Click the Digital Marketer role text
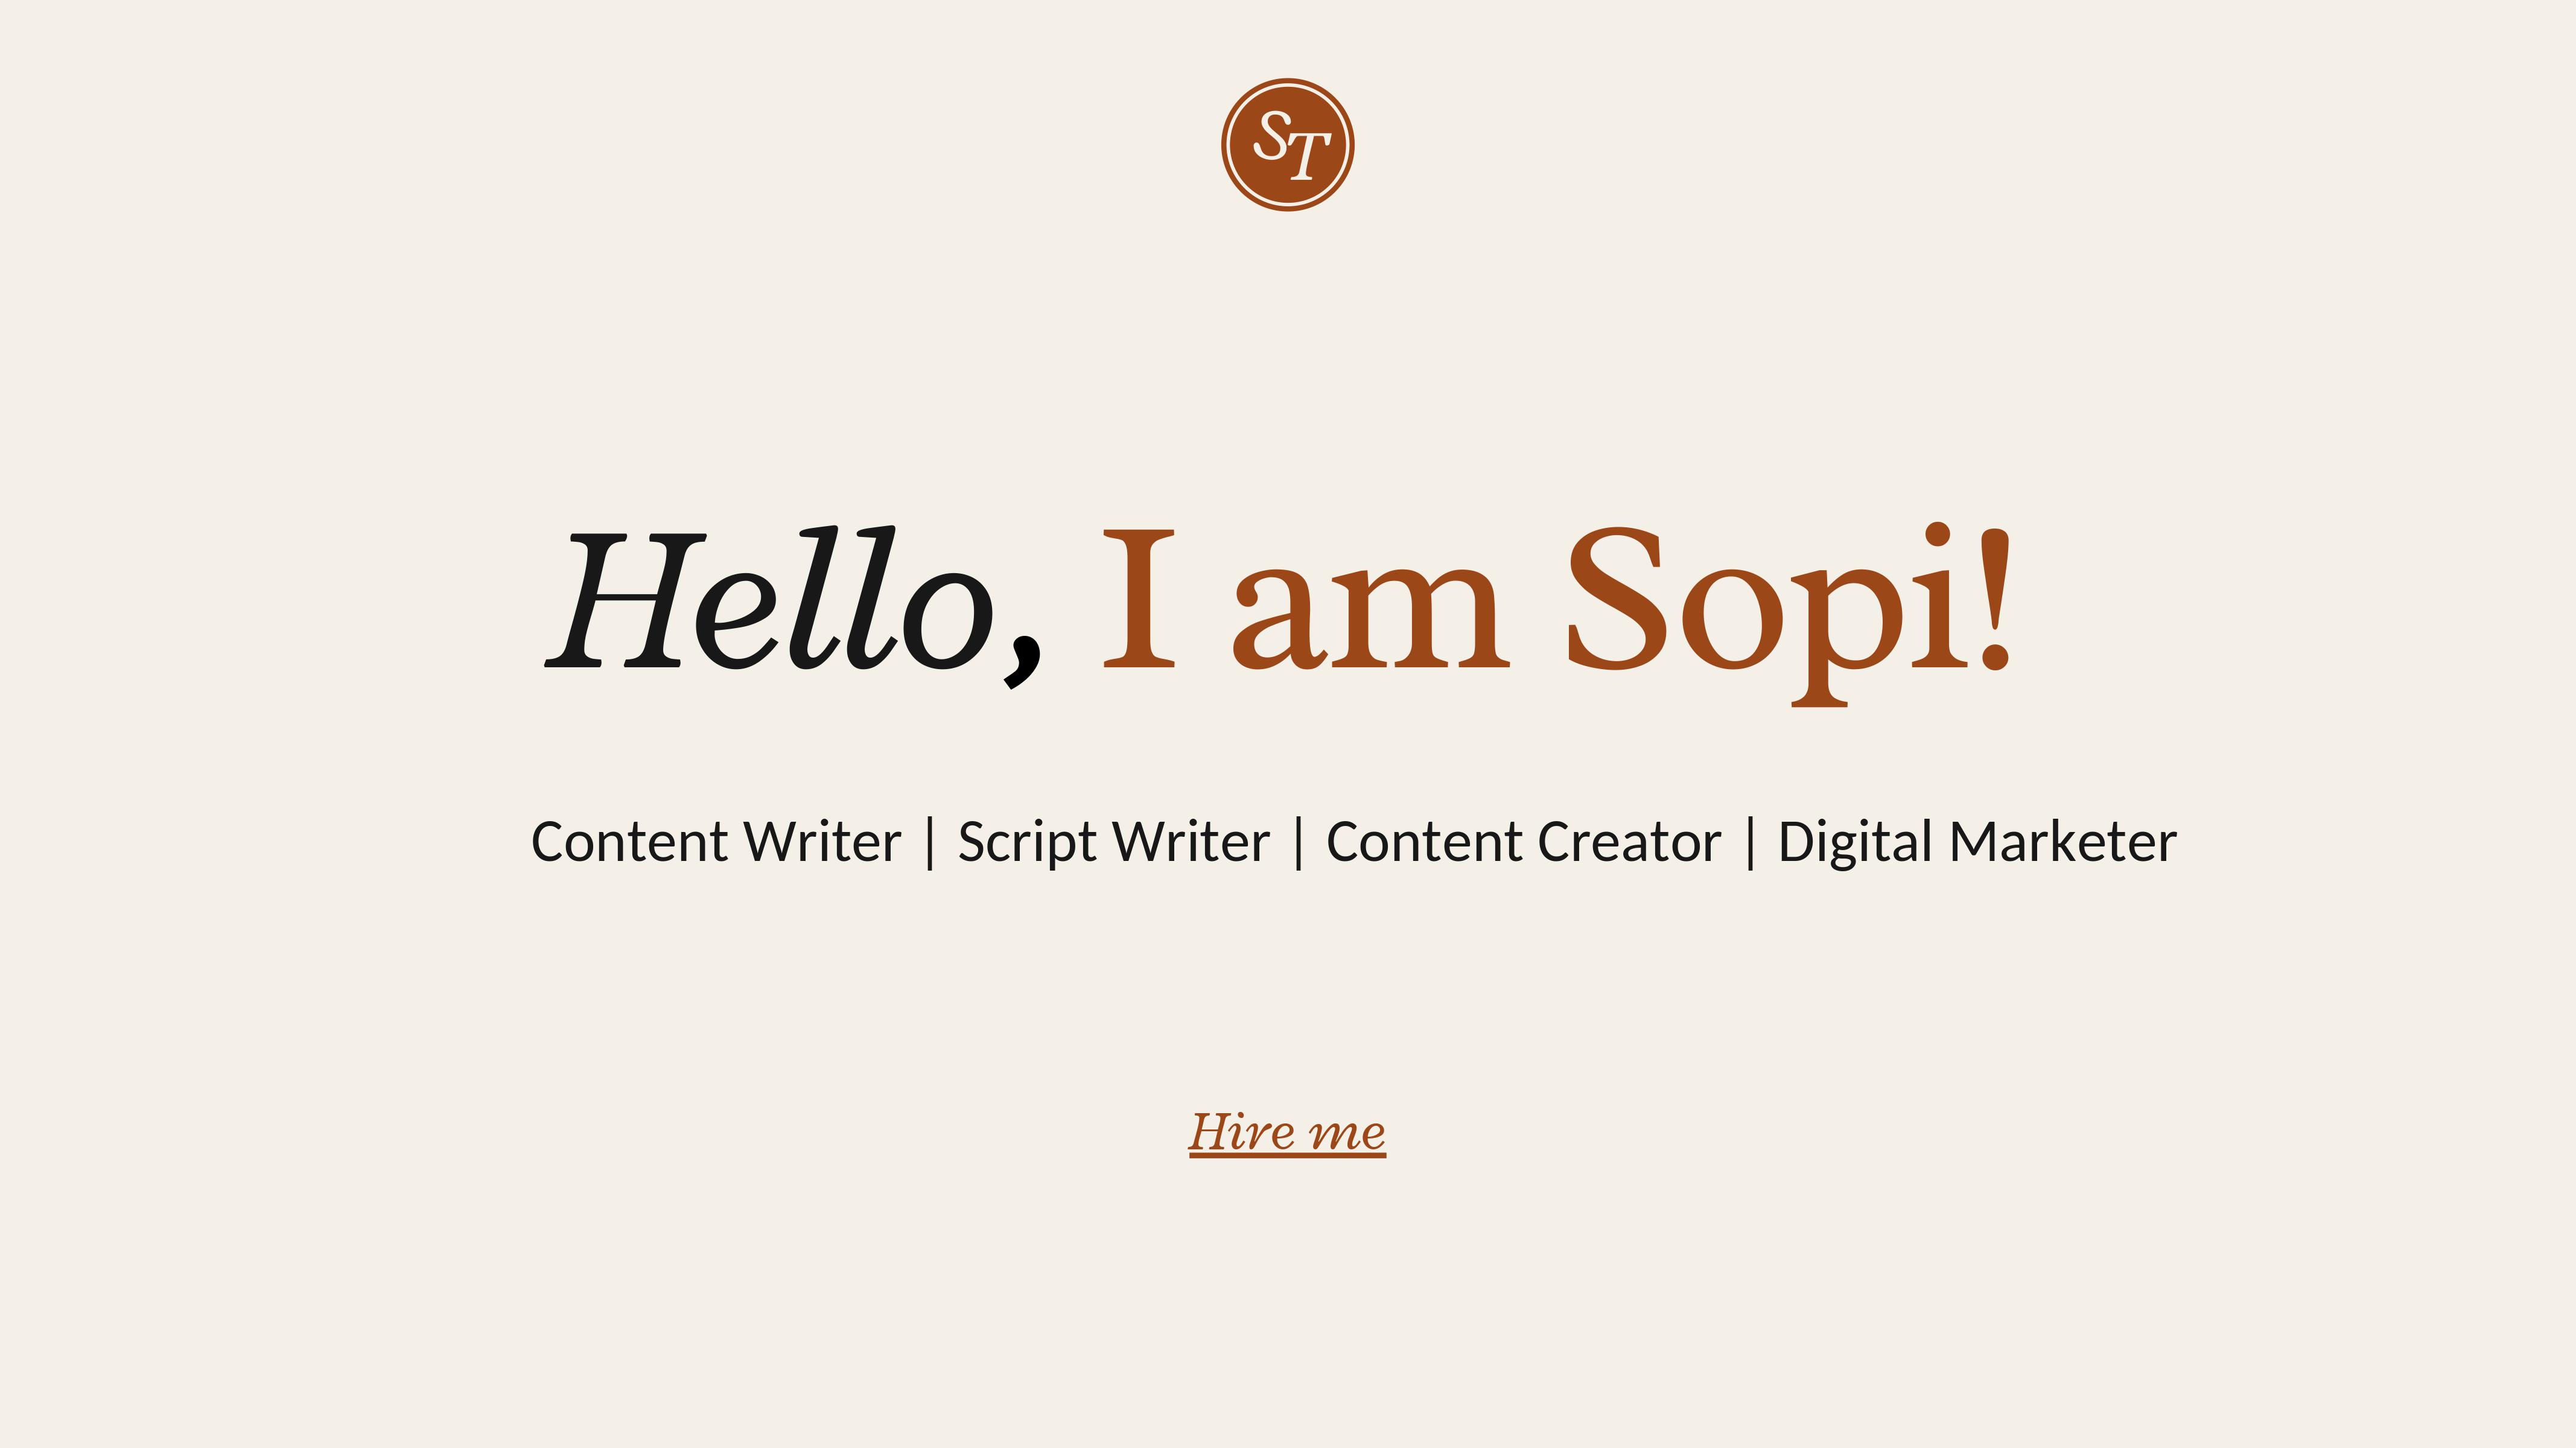 click(1977, 842)
